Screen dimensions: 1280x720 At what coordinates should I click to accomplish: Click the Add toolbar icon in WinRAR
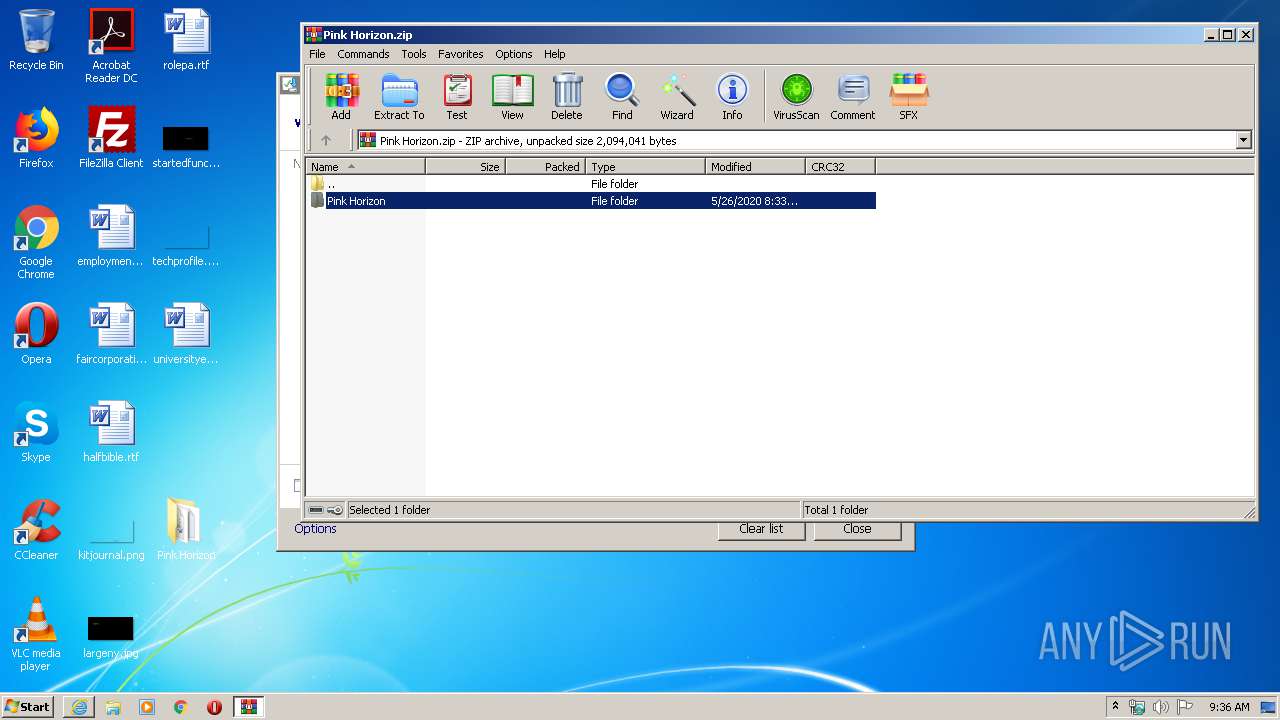[341, 97]
